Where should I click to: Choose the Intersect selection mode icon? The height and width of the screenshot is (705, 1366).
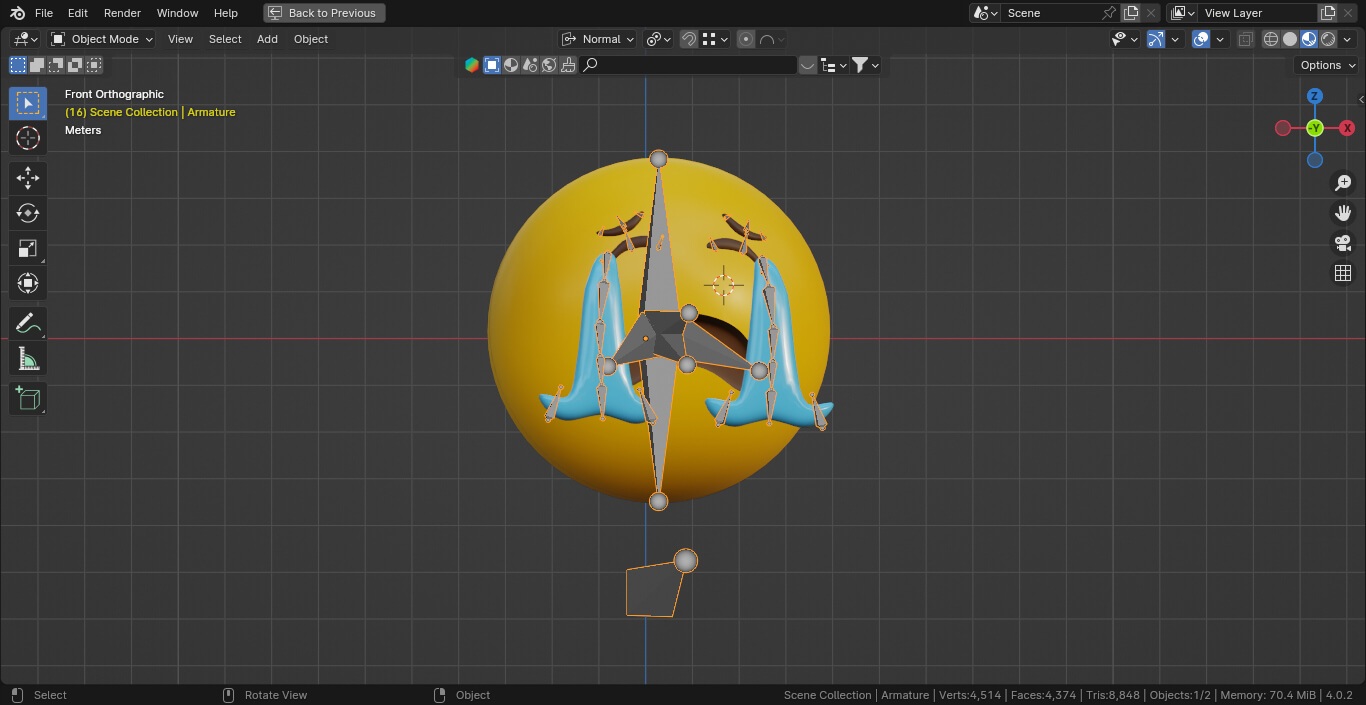(x=94, y=65)
